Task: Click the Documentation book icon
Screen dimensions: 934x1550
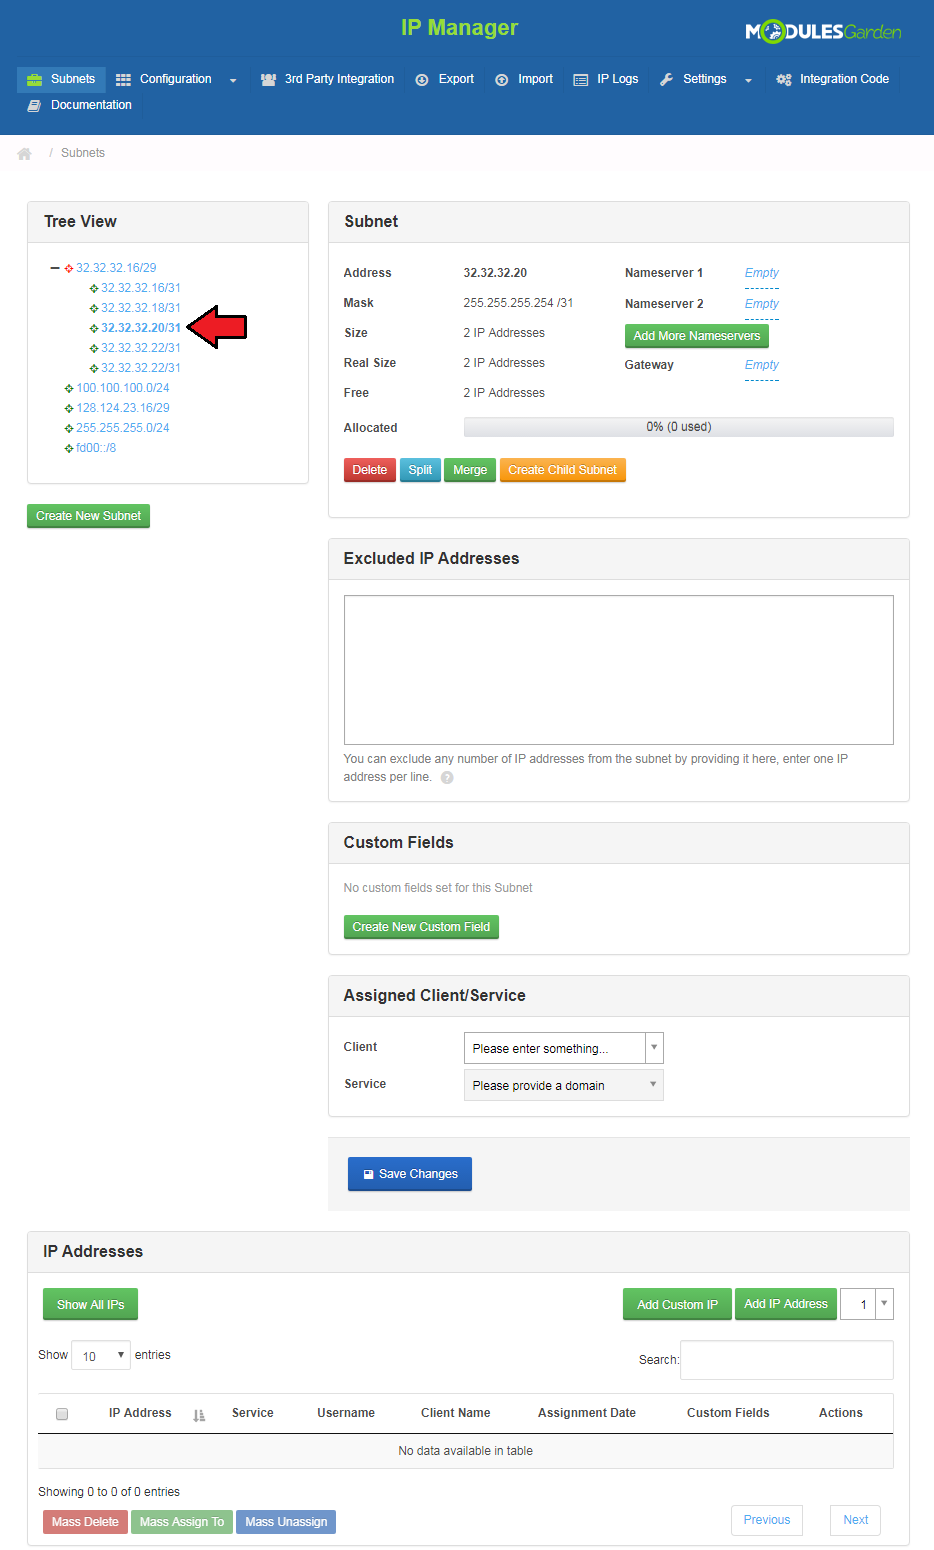Action: tap(34, 105)
